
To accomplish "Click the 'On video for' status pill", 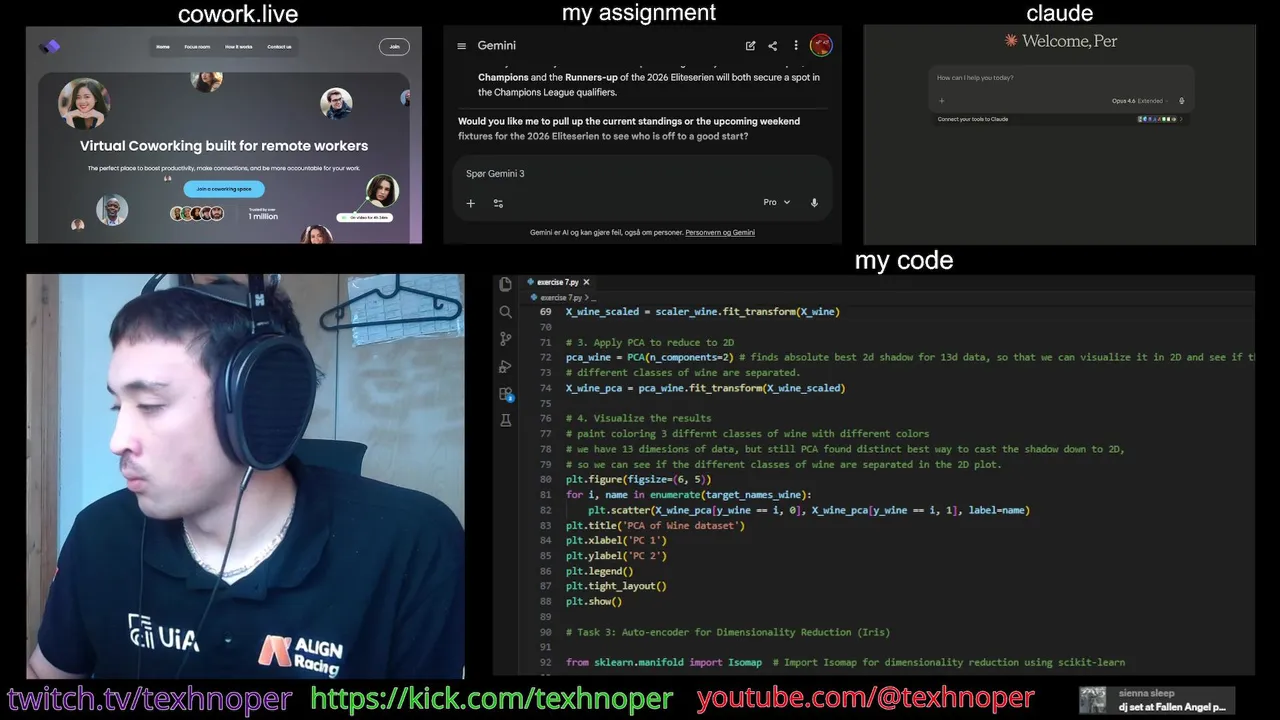I will (365, 217).
